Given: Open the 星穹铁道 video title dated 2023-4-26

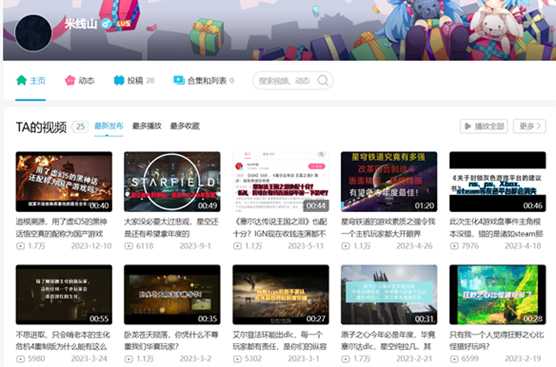Looking at the screenshot, I should click(388, 228).
